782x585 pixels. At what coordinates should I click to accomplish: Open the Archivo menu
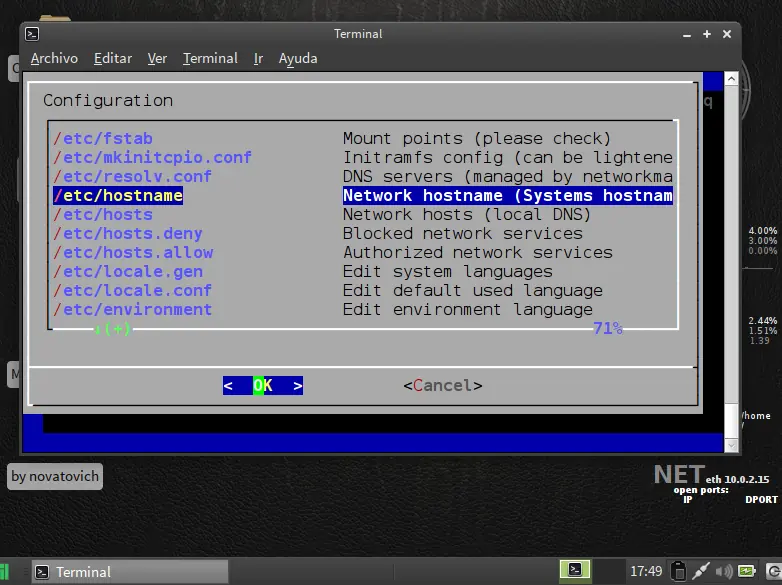(x=54, y=58)
